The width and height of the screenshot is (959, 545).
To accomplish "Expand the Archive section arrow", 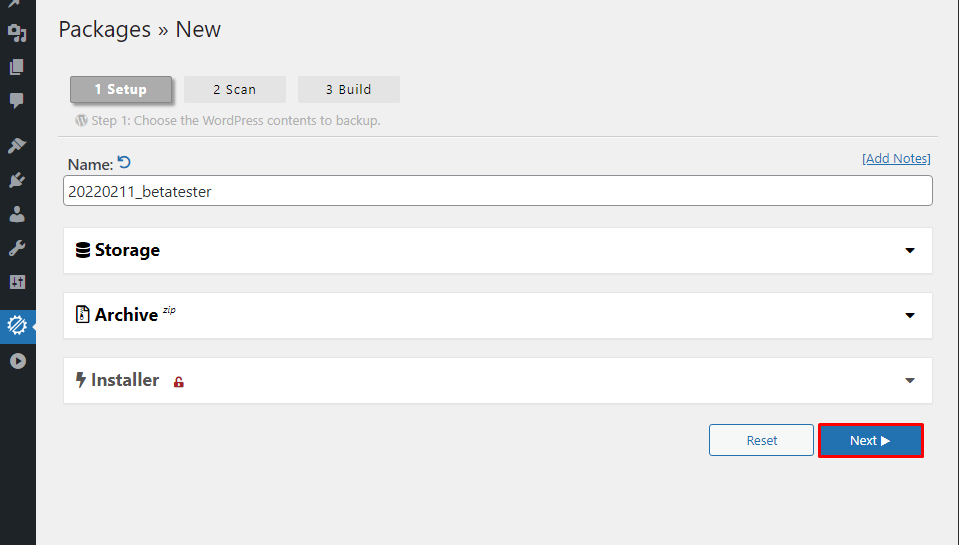I will pos(910,316).
